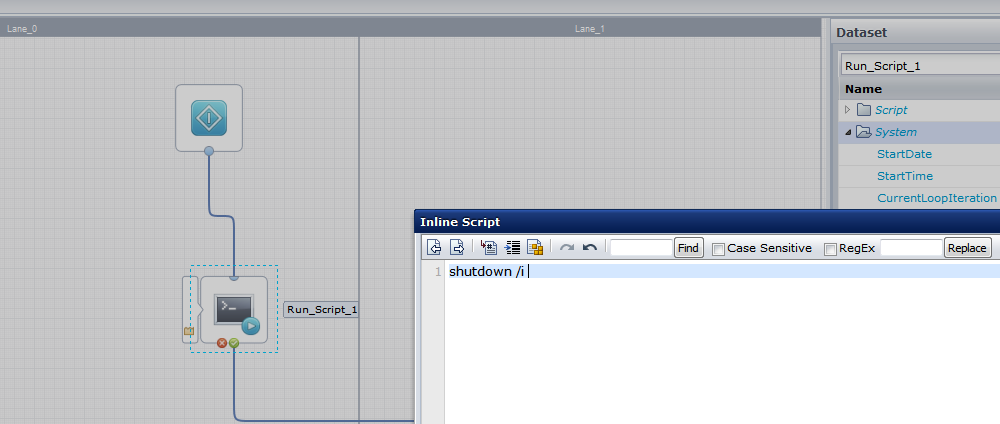Select the StartTime dataset item
Image resolution: width=1000 pixels, height=424 pixels.
pyautogui.click(x=905, y=176)
